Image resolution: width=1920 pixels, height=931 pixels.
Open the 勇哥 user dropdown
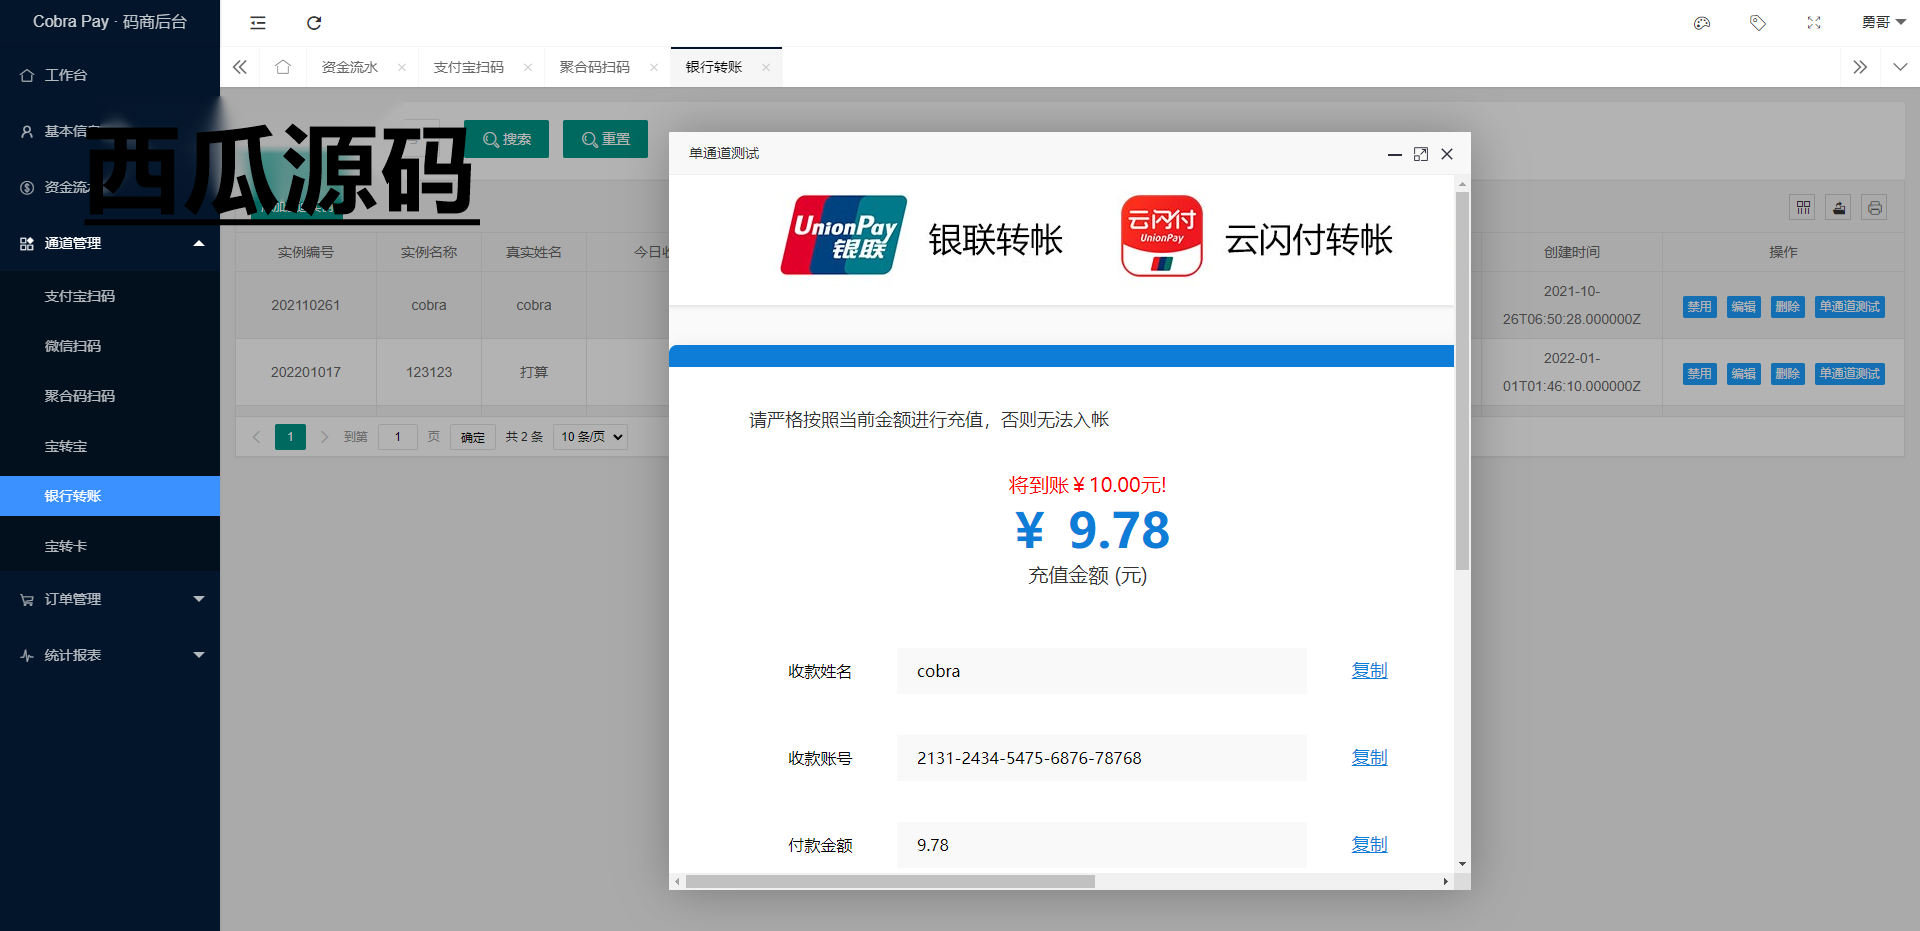1884,22
